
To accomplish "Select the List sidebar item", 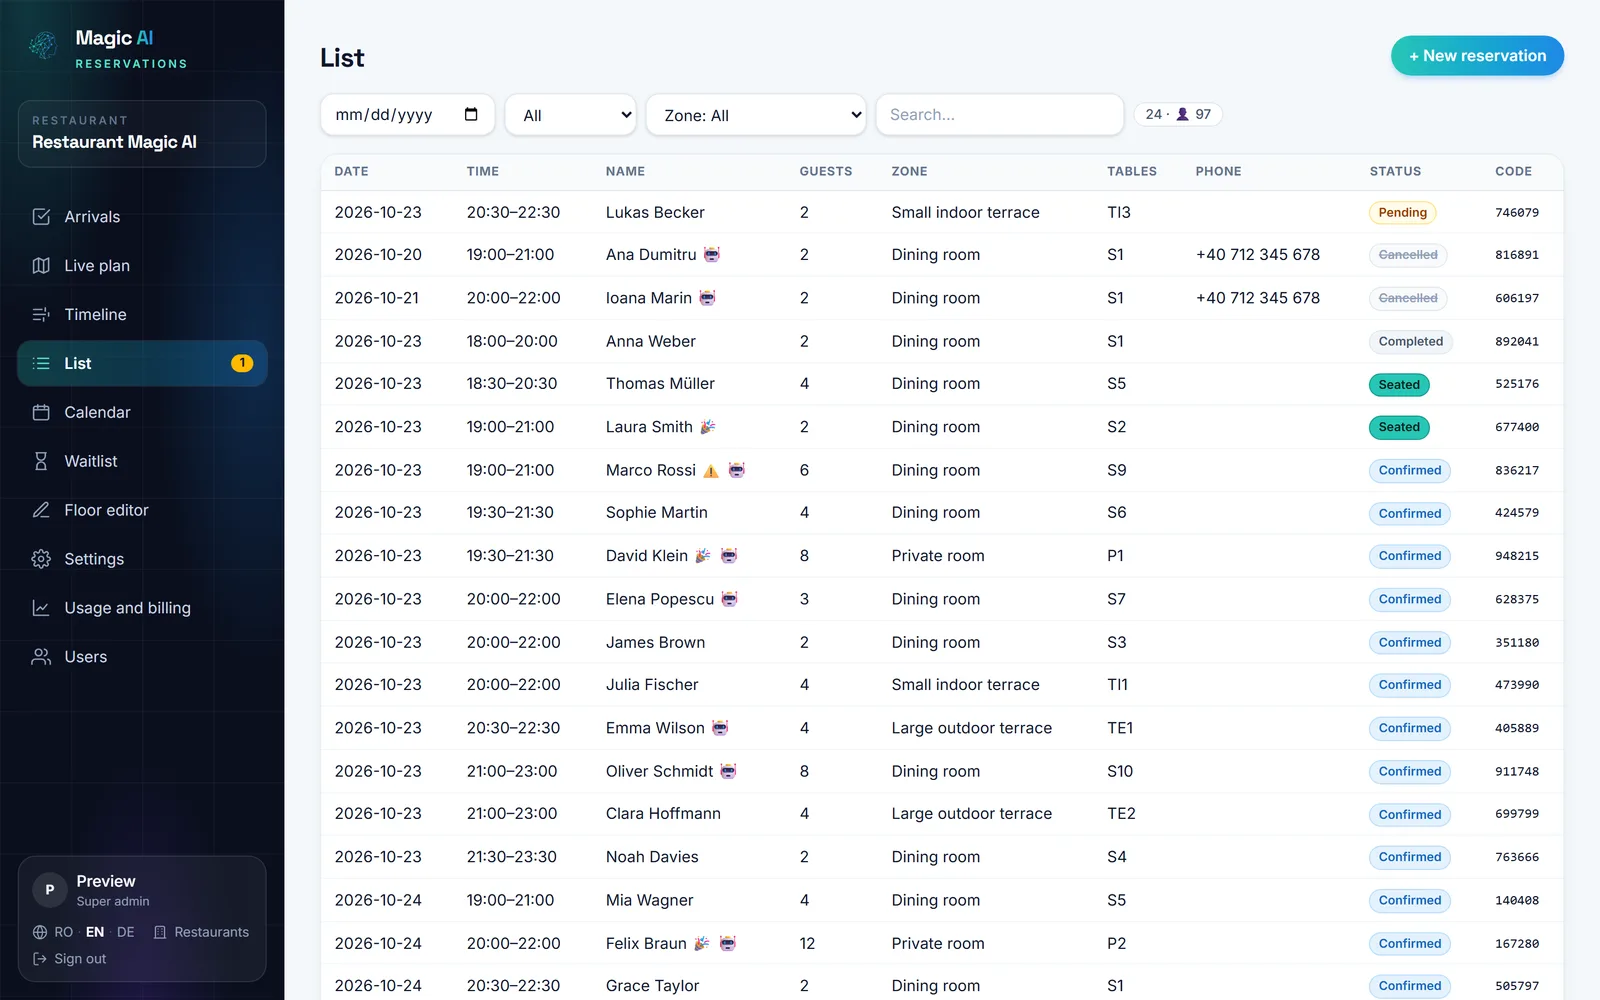I will pos(142,364).
